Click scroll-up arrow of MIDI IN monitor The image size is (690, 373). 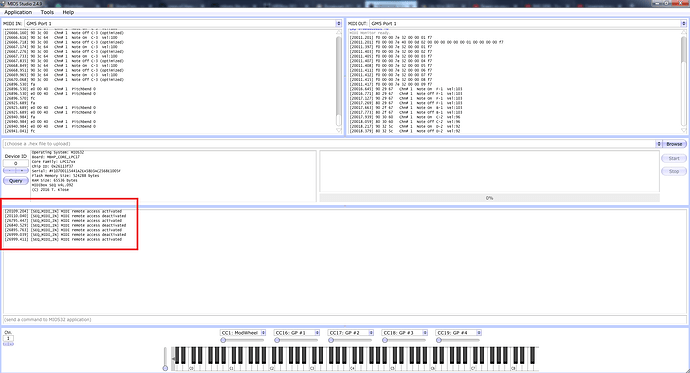tap(338, 32)
